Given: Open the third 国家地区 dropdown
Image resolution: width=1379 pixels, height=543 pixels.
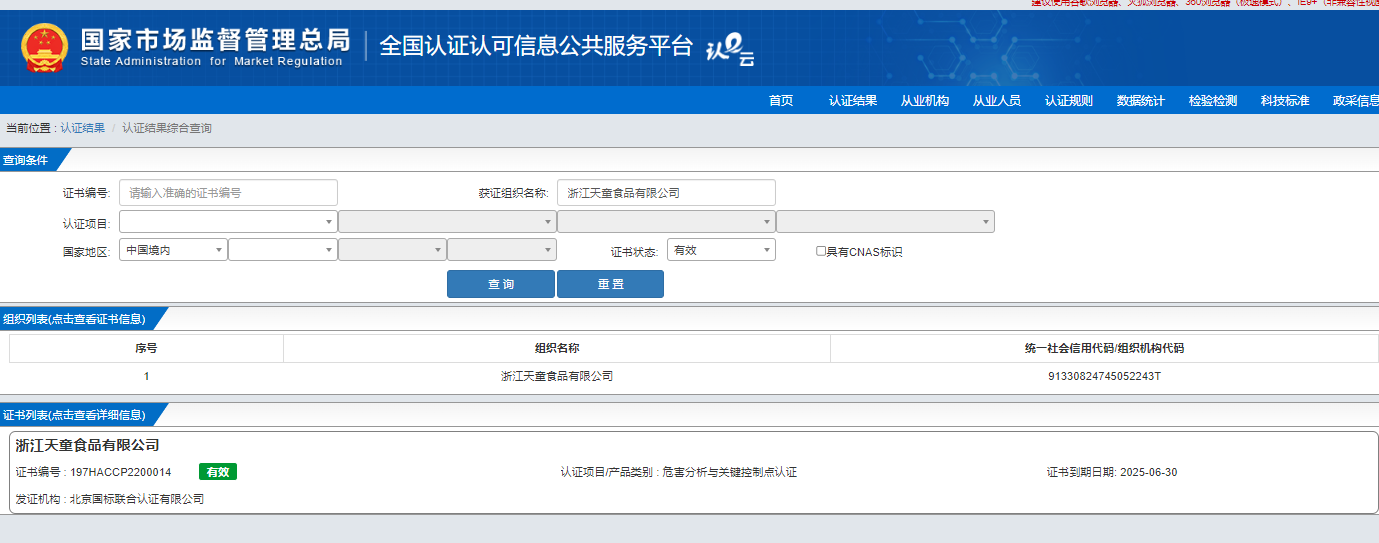Looking at the screenshot, I should tap(392, 250).
